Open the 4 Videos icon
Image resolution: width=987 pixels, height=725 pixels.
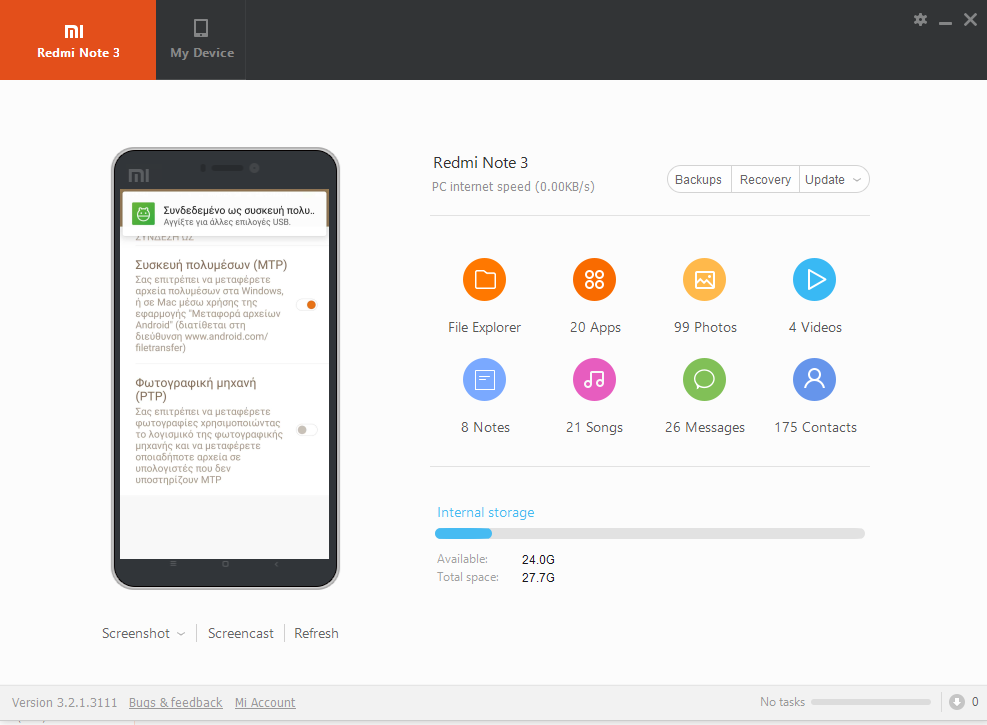click(x=815, y=279)
